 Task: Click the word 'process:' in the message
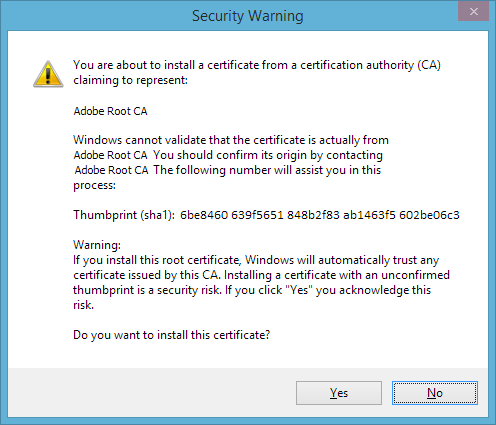tap(94, 185)
